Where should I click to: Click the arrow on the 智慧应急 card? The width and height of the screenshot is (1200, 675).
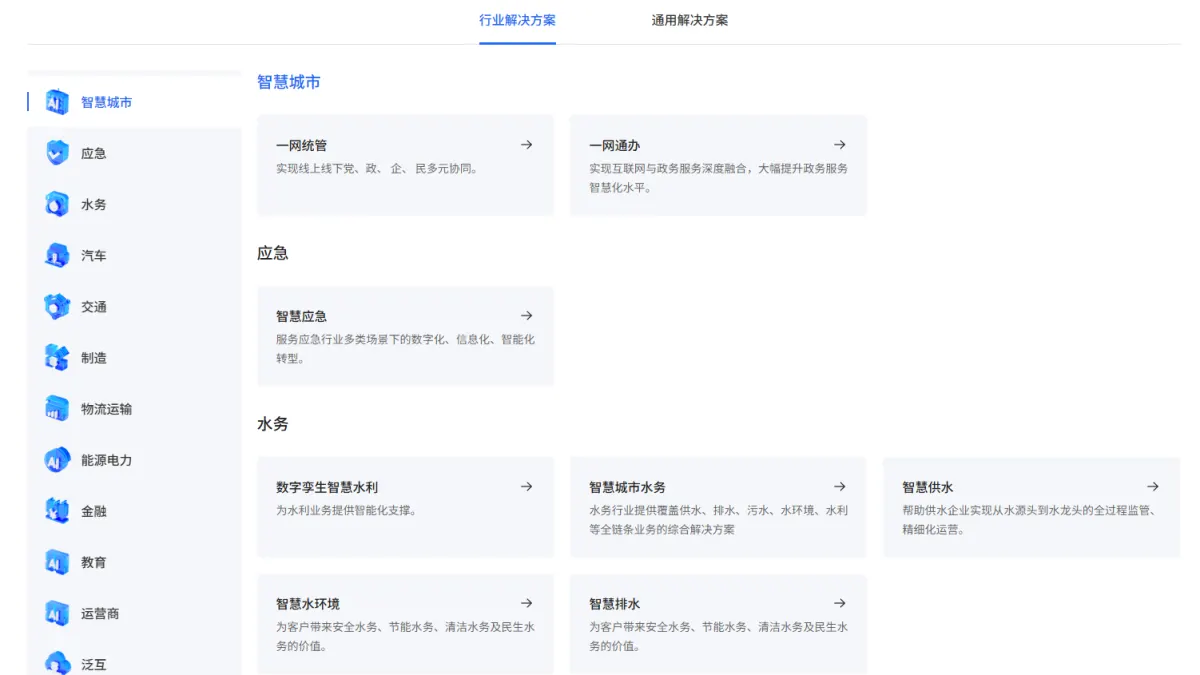[527, 316]
